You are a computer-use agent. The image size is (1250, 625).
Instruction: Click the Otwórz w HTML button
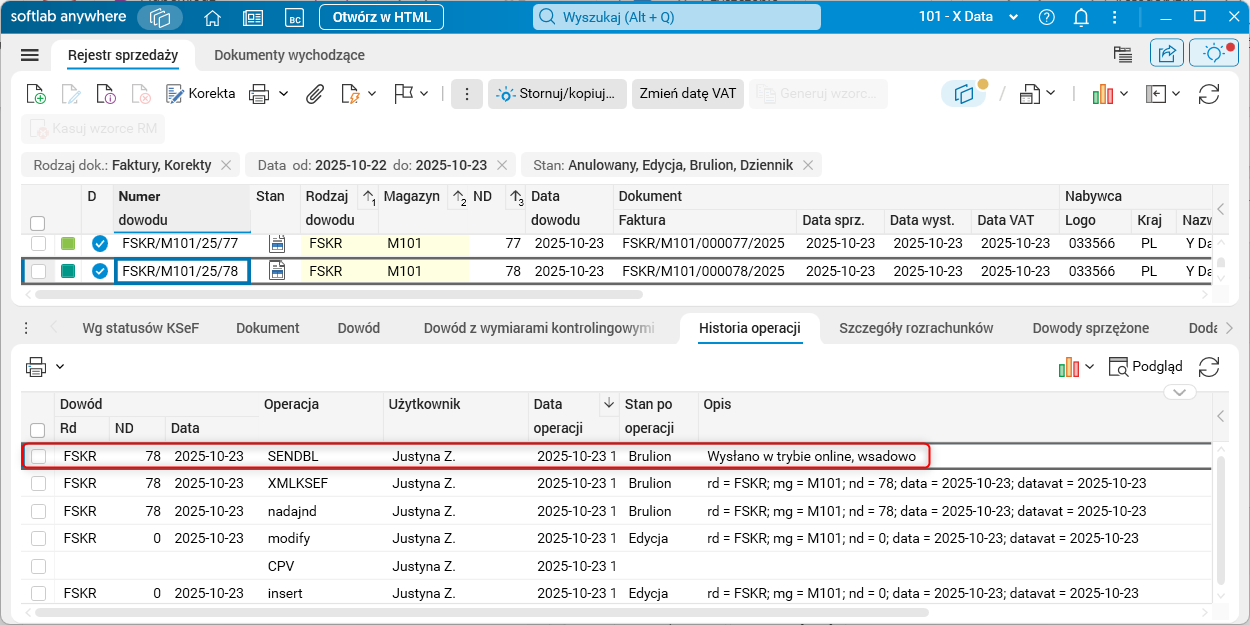click(381, 18)
